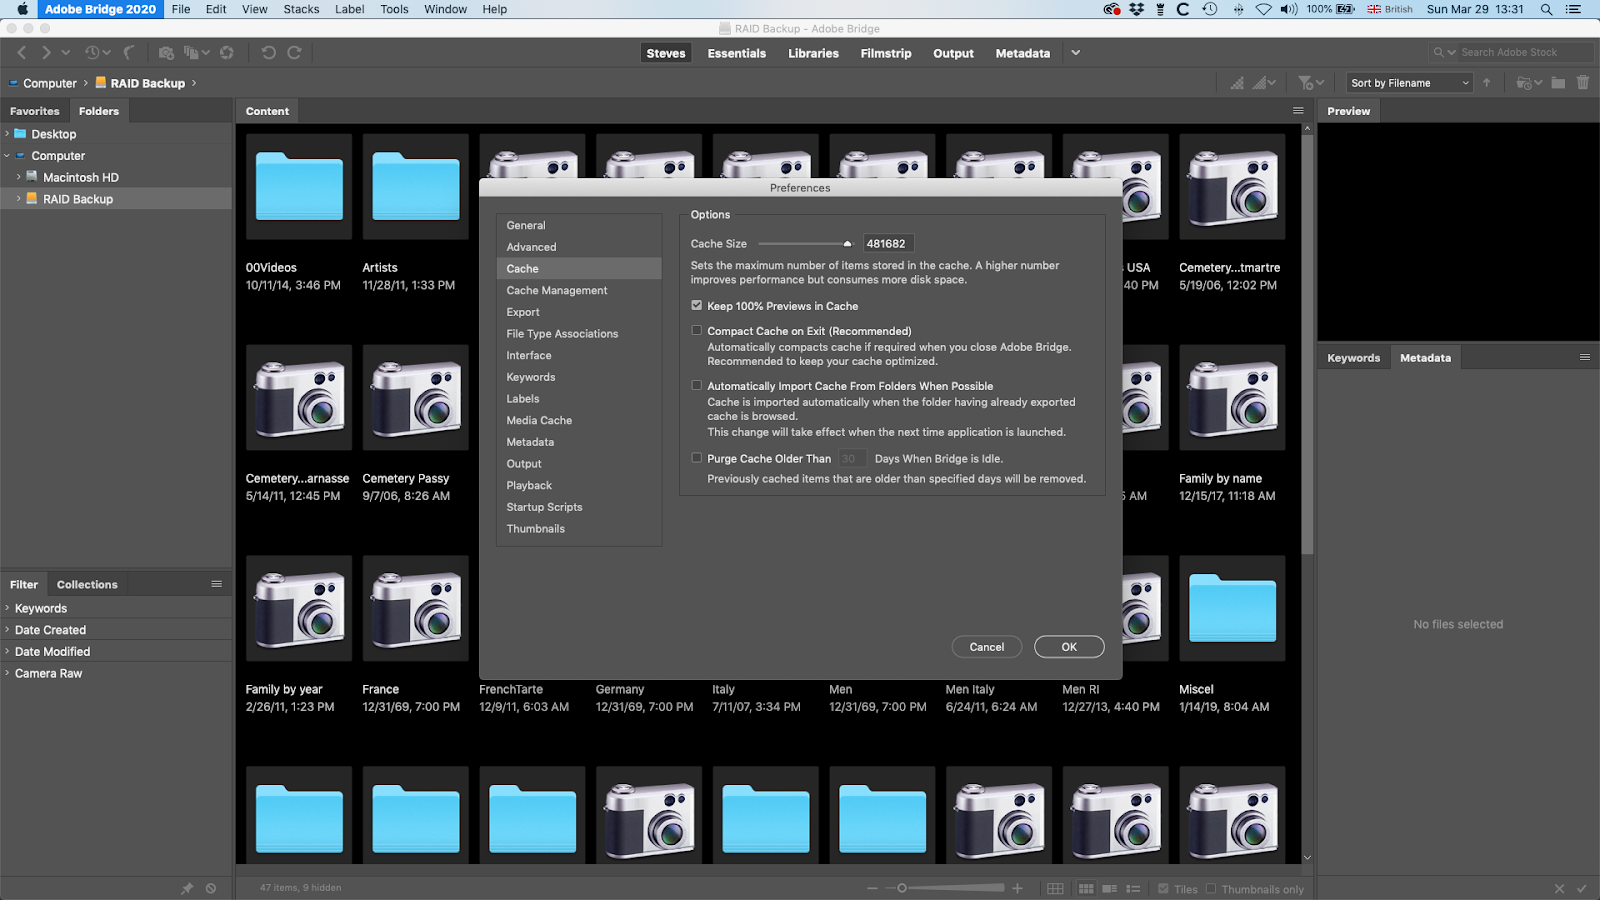
Task: Switch to view content as details icon
Action: tap(1110, 889)
